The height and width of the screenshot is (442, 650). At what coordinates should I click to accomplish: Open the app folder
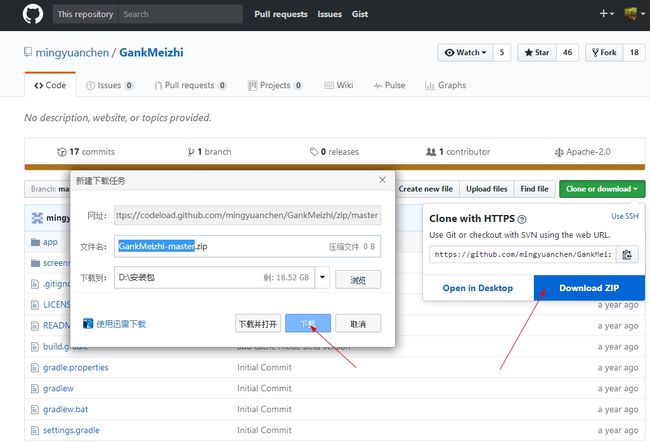(x=50, y=242)
